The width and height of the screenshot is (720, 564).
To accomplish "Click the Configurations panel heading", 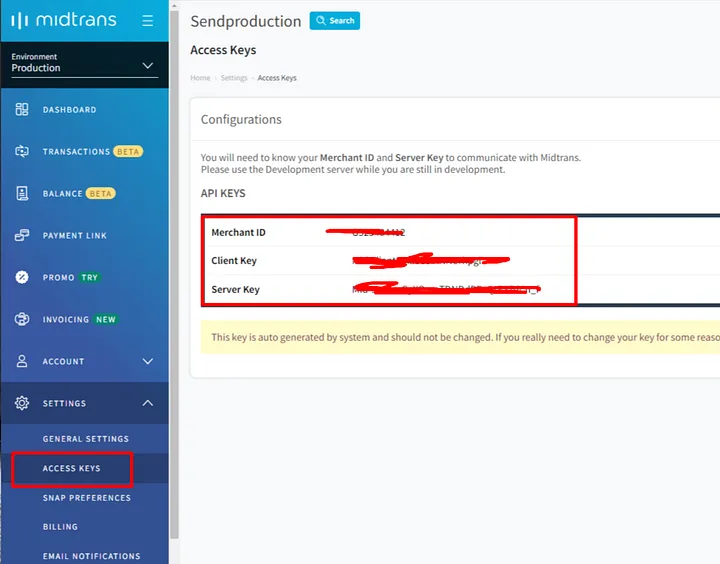I will [x=241, y=119].
